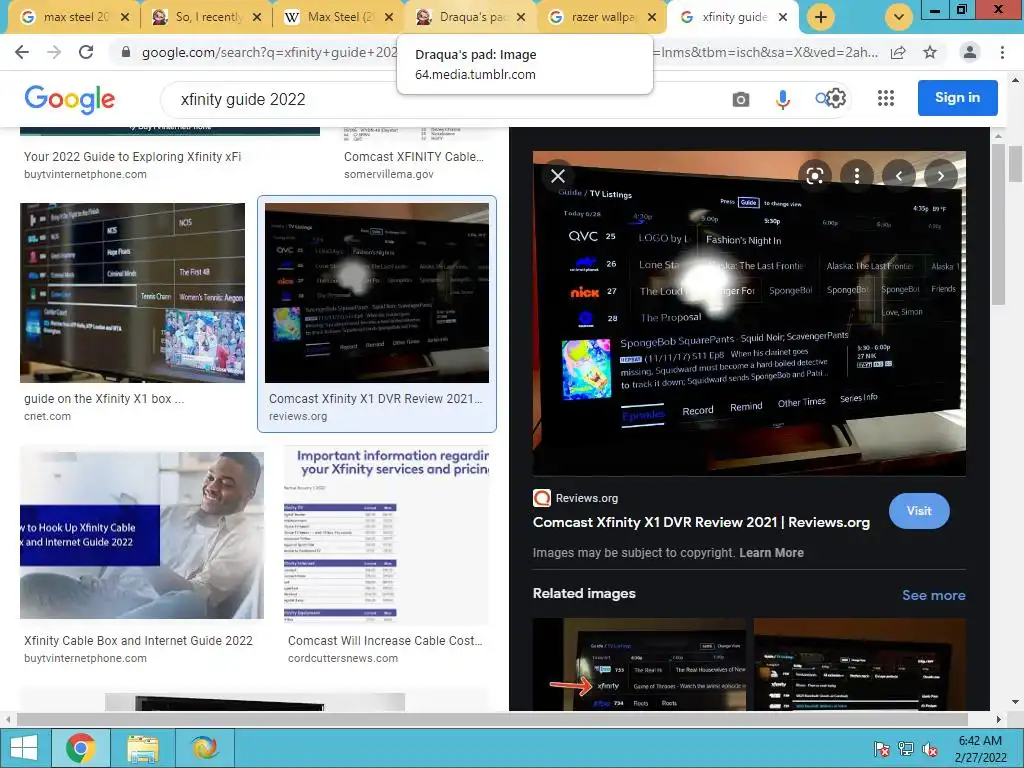Open the Comcast Xfinity X1 DVR Review title link
Screen dimensions: 1024x768
(701, 522)
